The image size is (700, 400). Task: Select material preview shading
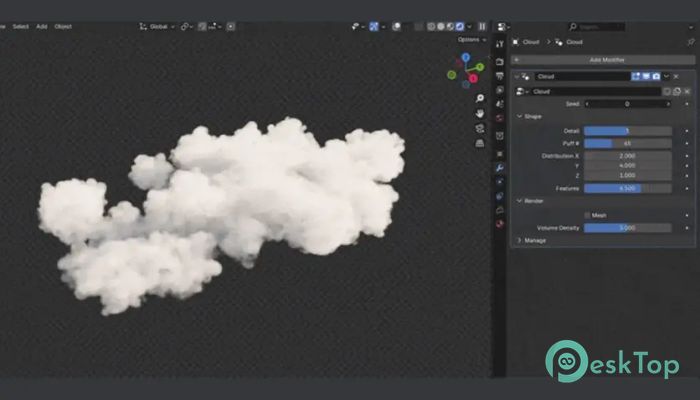click(450, 26)
